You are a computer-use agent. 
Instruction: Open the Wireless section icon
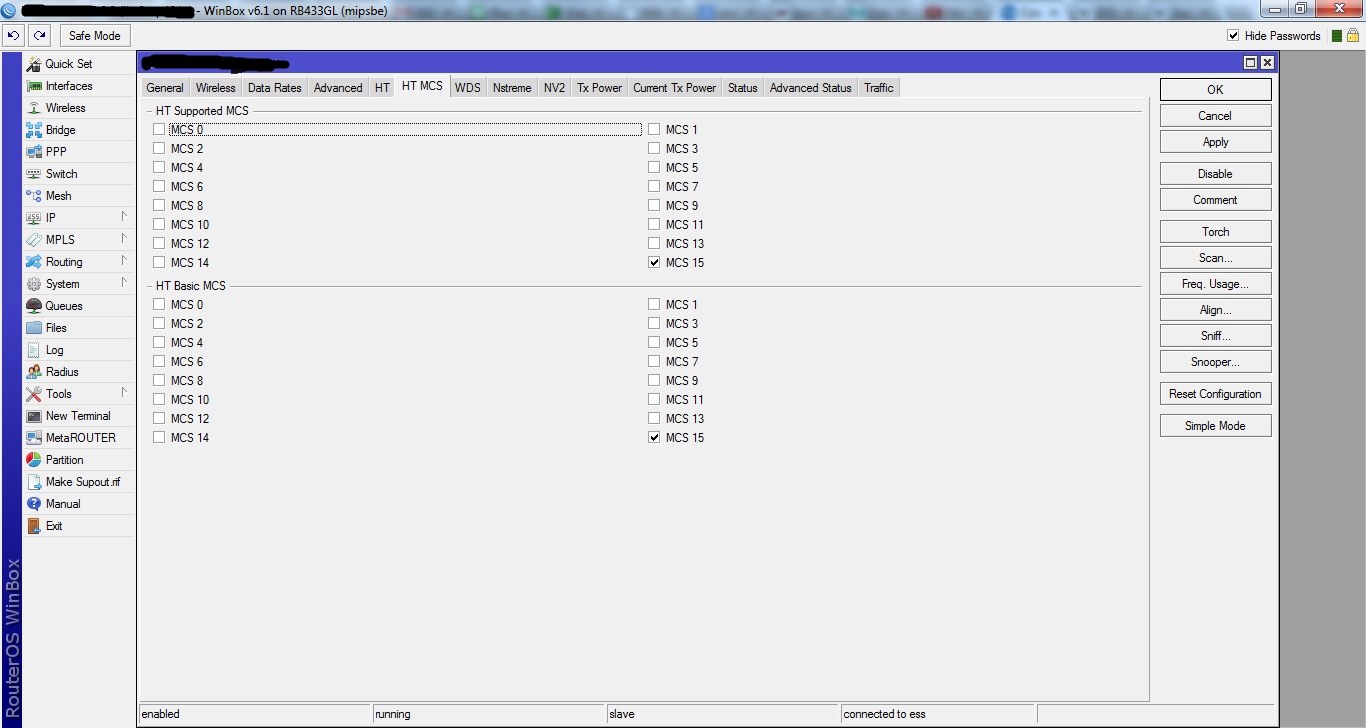tap(34, 108)
